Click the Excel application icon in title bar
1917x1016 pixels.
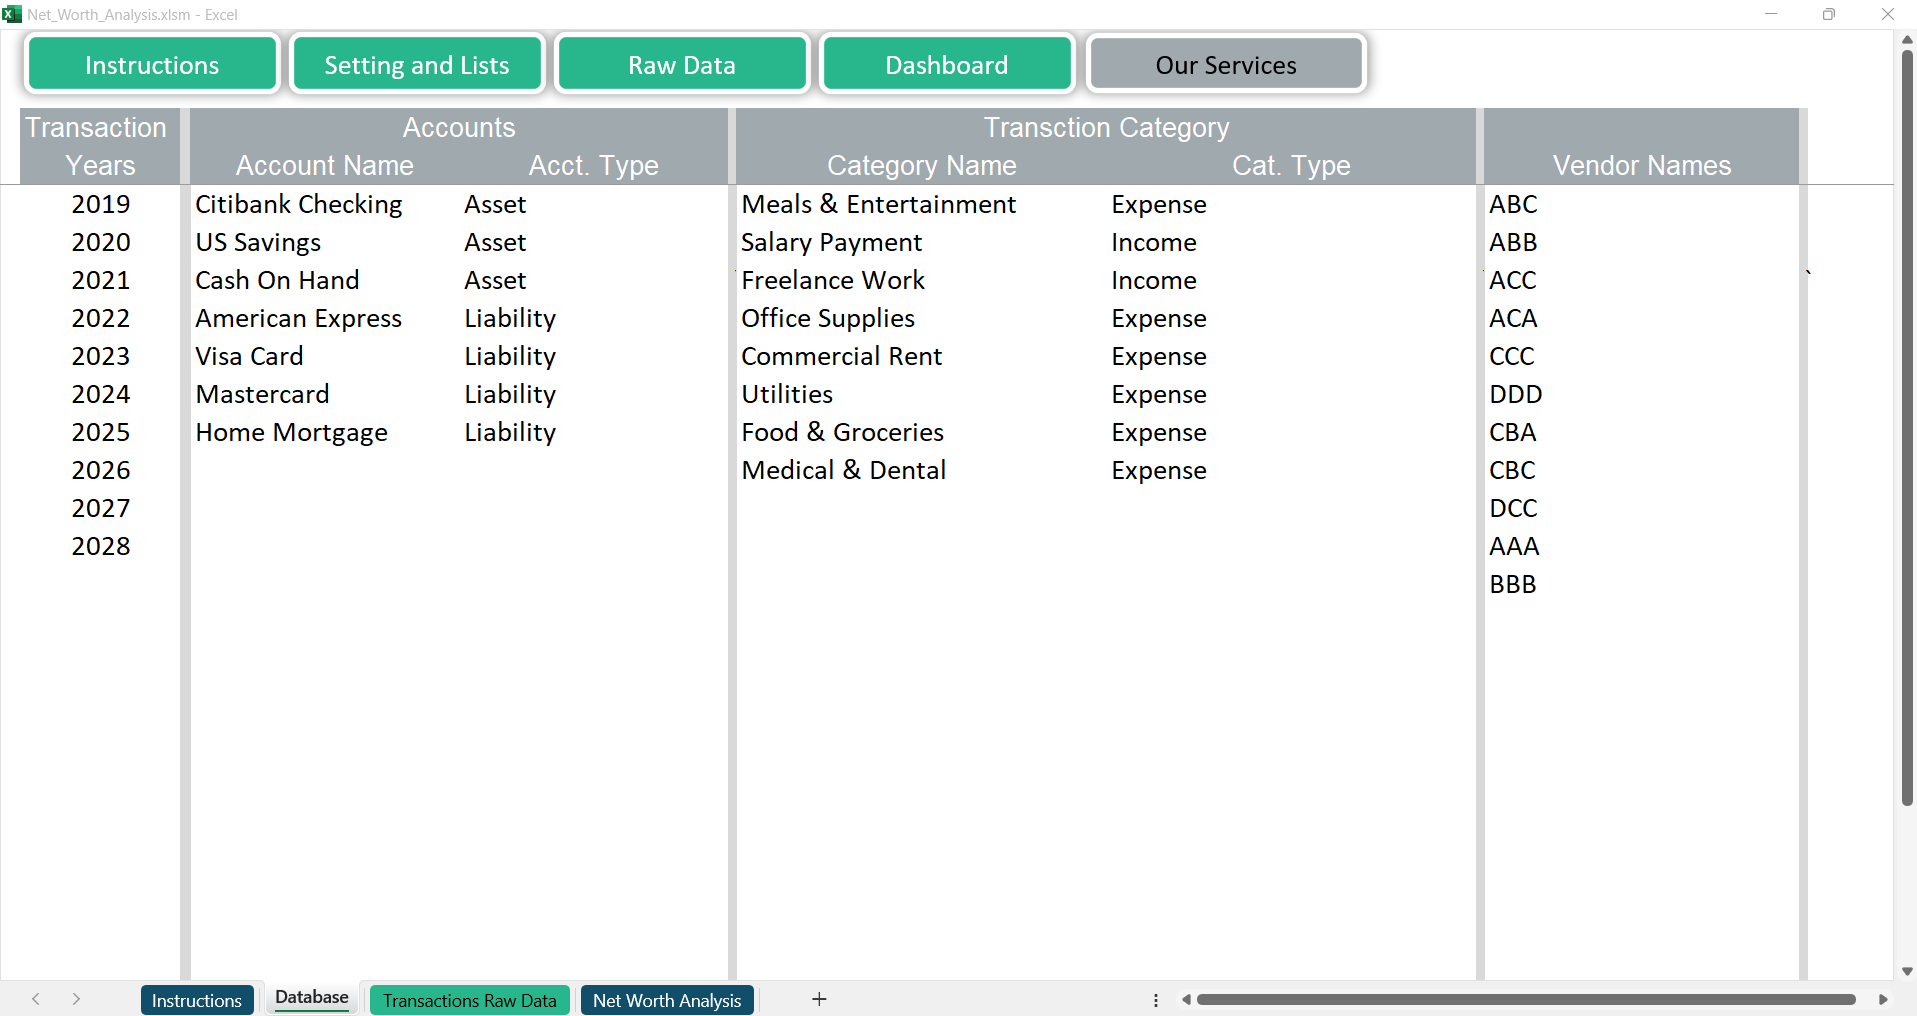coord(12,14)
